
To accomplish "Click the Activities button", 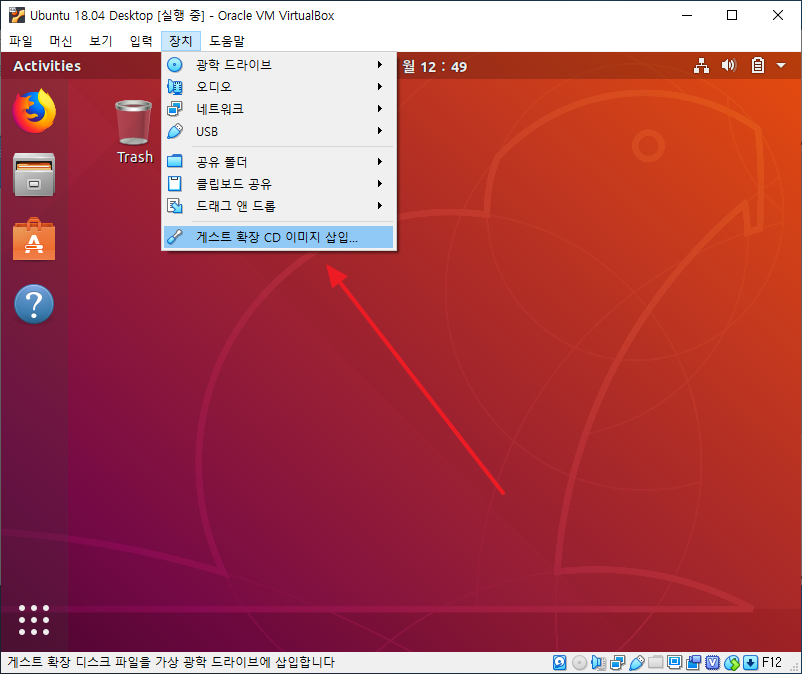I will [47, 66].
